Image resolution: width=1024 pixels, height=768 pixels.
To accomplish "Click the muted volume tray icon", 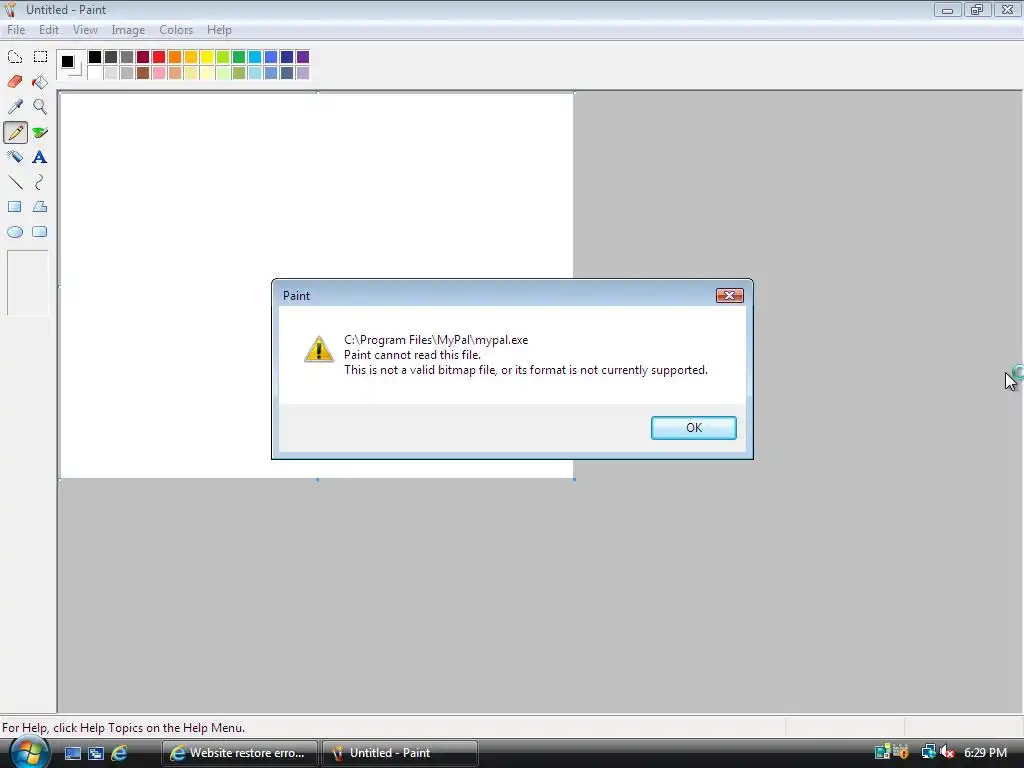I will tap(948, 752).
